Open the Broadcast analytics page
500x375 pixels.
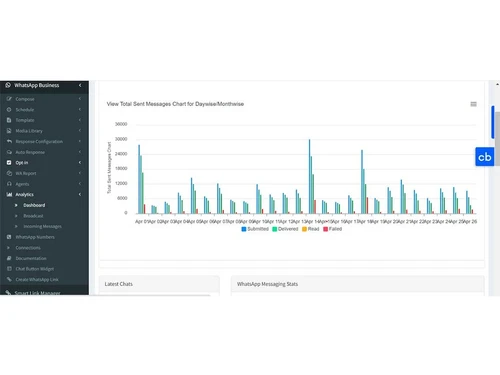tap(33, 216)
